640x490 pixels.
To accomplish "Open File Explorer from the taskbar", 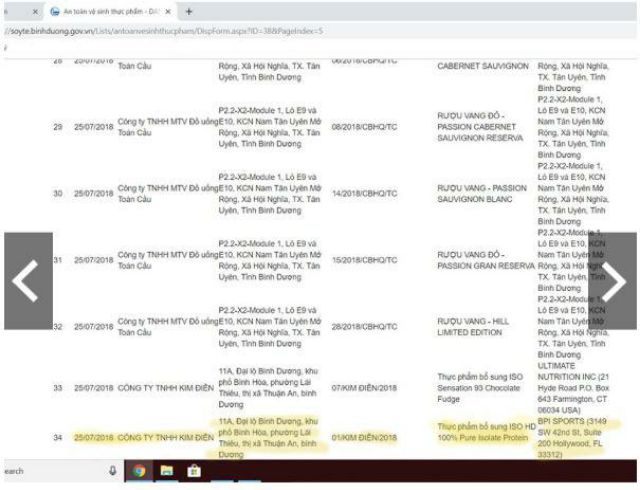I will coord(166,471).
